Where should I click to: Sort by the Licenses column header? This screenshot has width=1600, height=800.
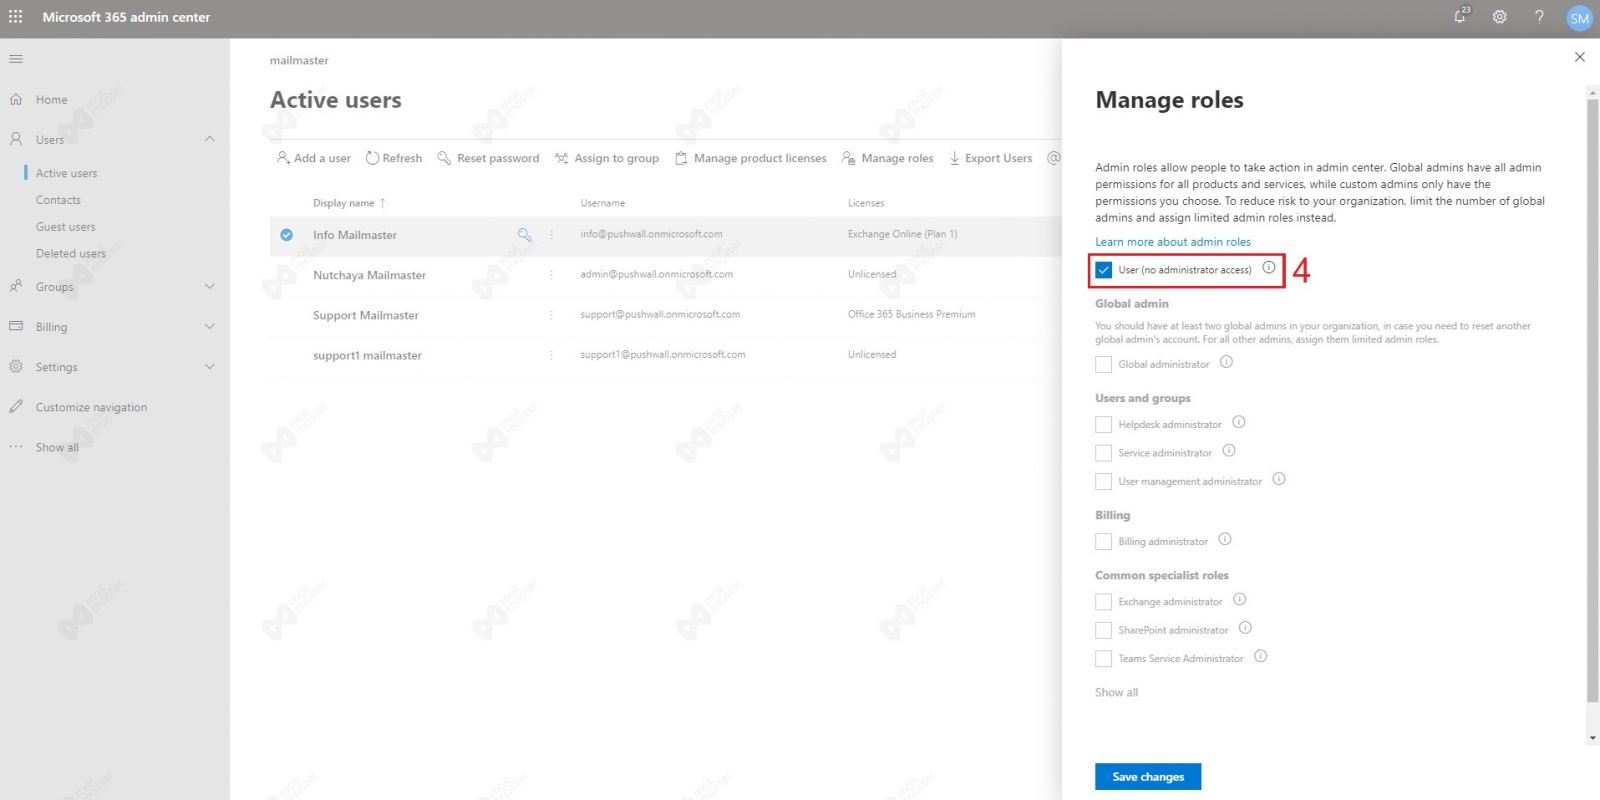[x=866, y=203]
